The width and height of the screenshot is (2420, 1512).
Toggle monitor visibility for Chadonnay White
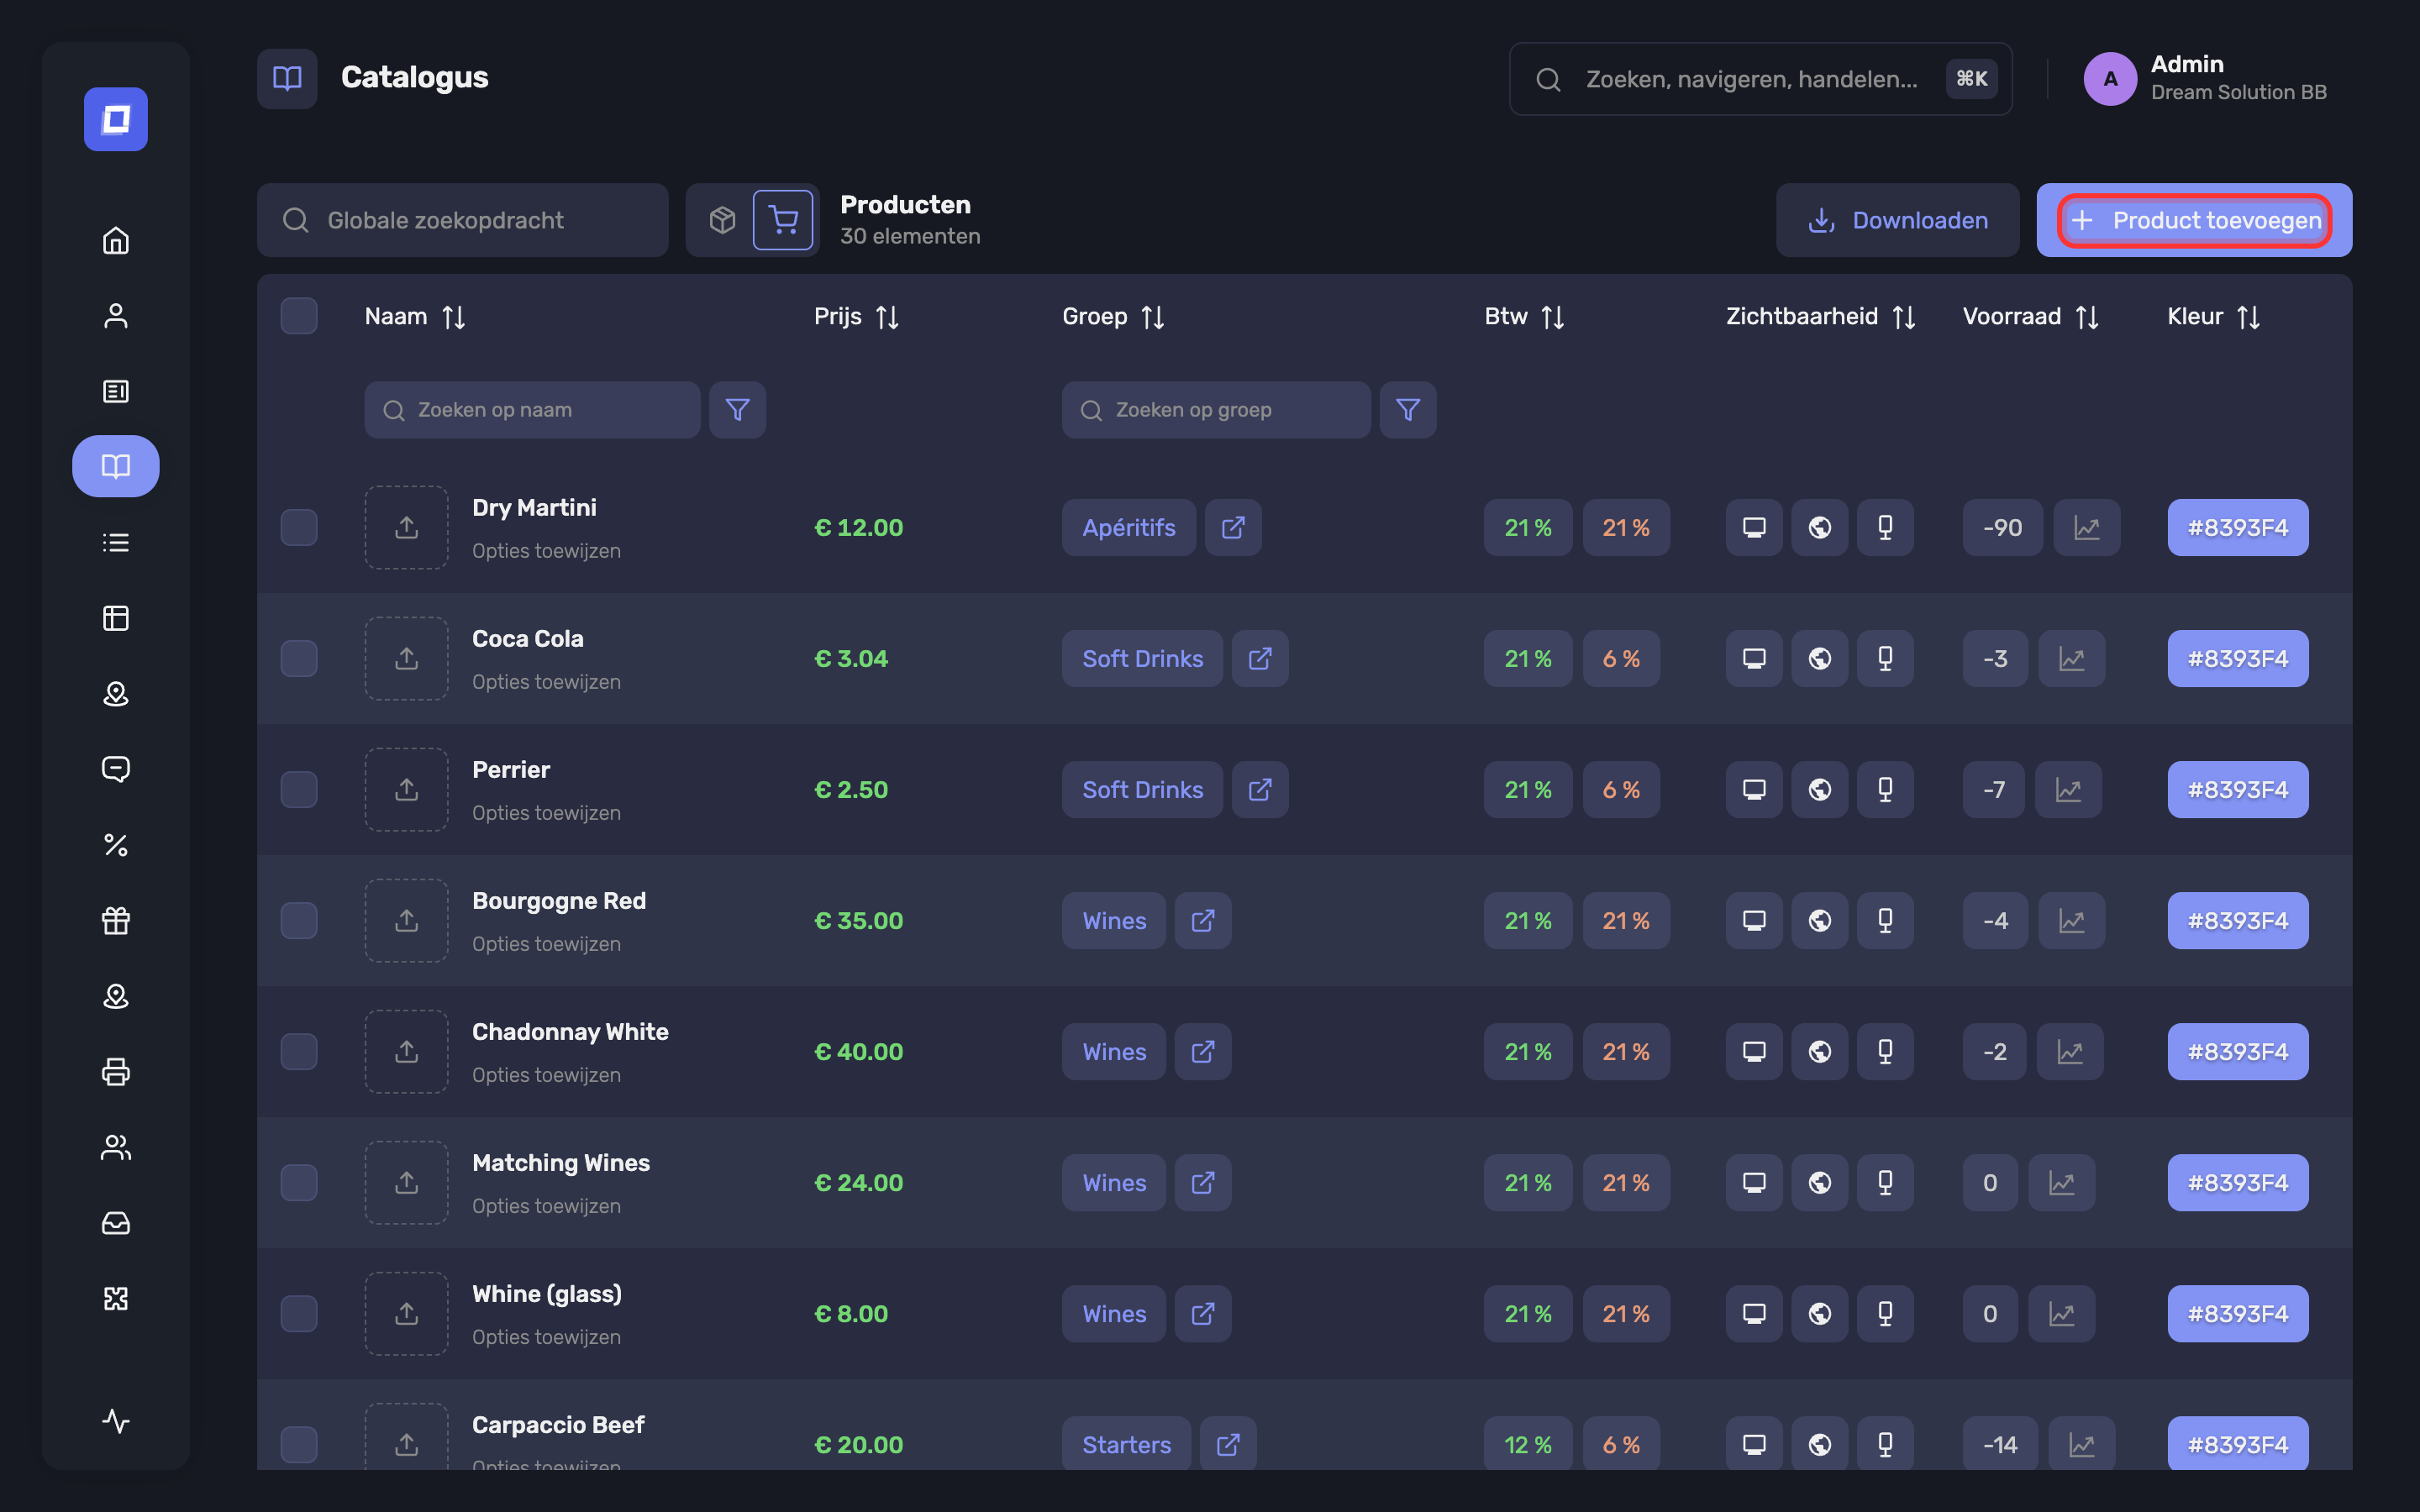(1754, 1052)
